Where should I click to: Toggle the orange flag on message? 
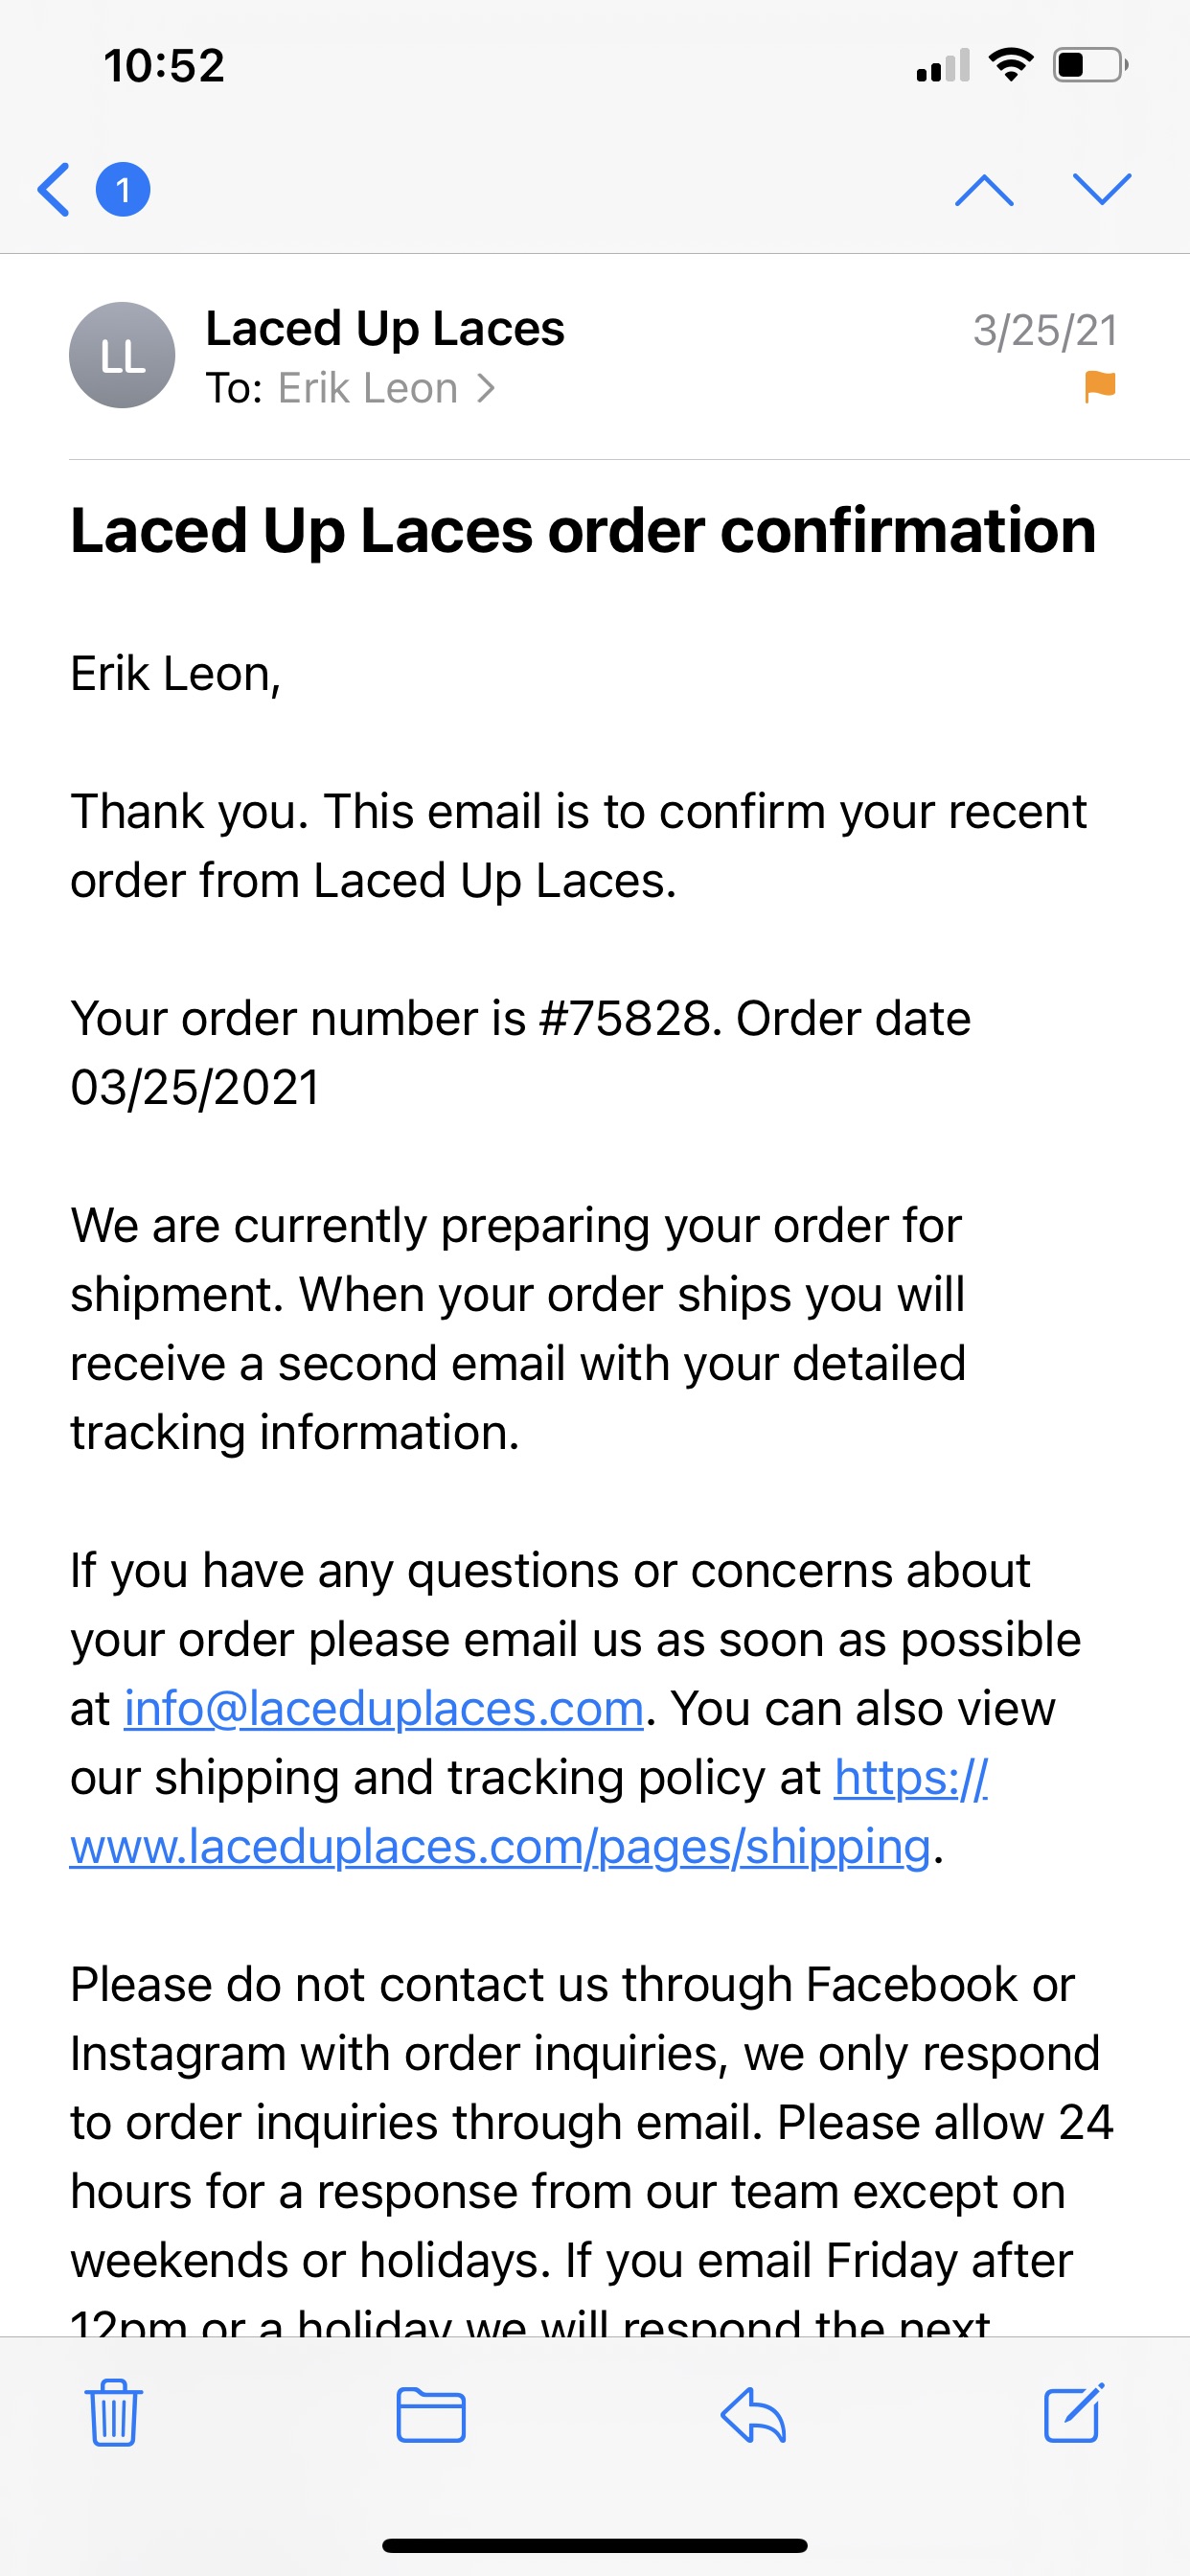pos(1100,386)
